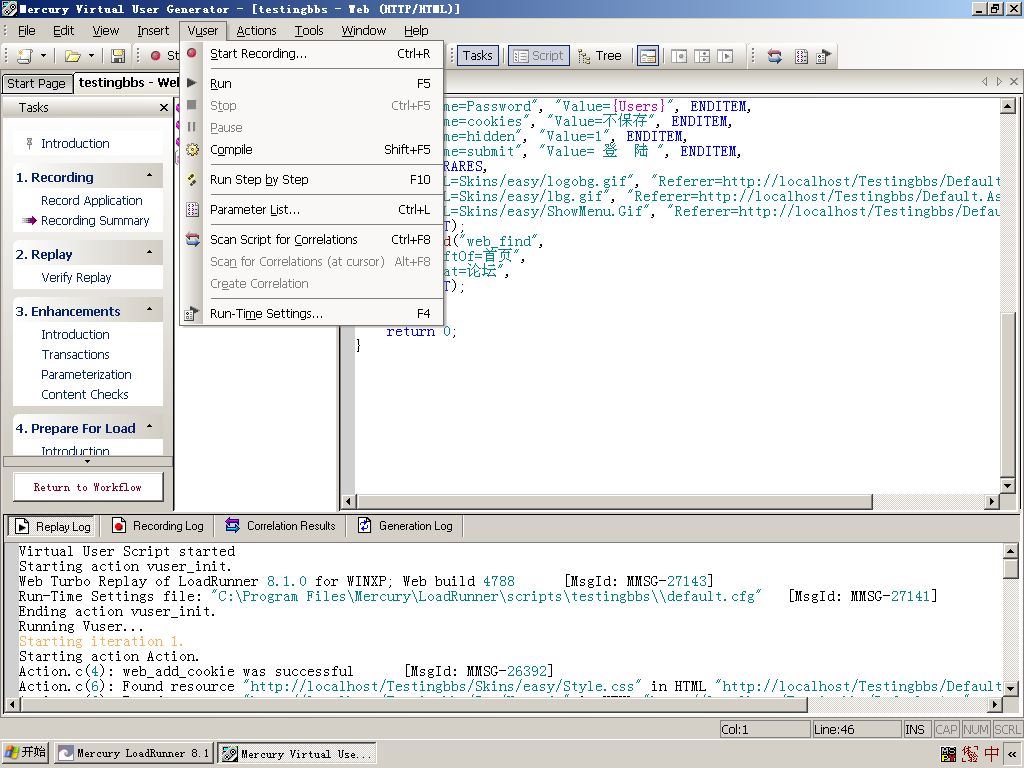Screen dimensions: 1024x768
Task: Open the Edit menu
Action: coord(63,31)
